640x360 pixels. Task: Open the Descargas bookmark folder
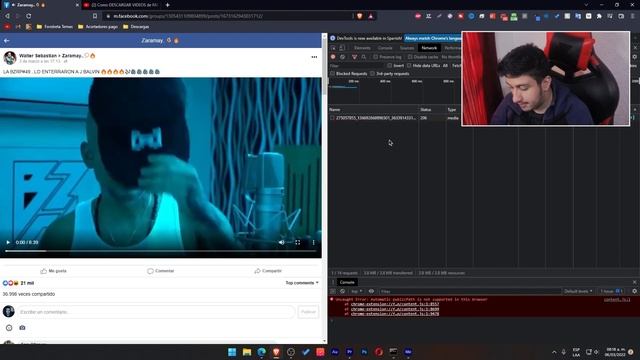coord(136,27)
